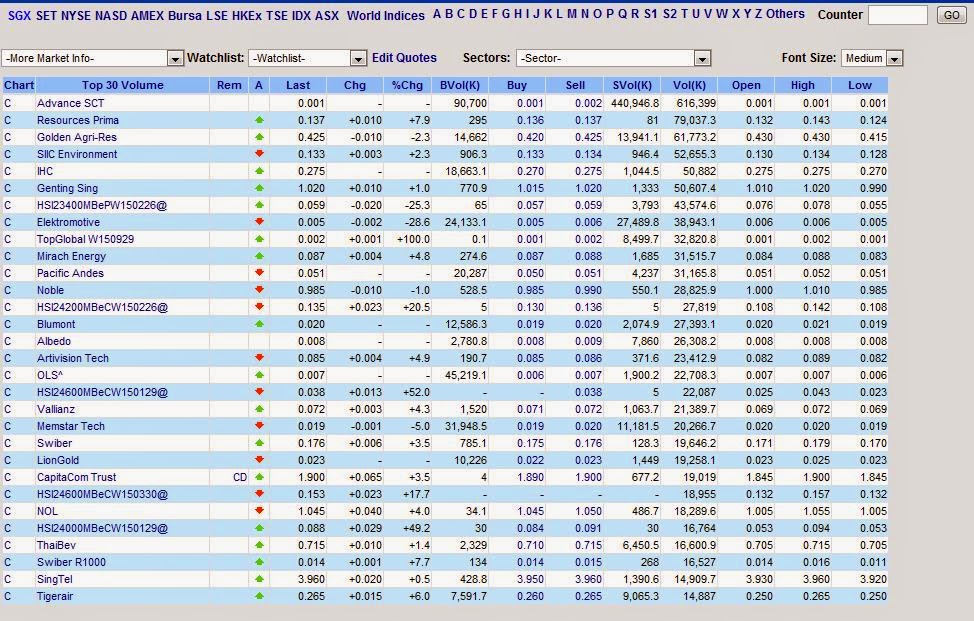Open chart link for Advance SCT row
This screenshot has height=621, width=974.
click(x=7, y=103)
